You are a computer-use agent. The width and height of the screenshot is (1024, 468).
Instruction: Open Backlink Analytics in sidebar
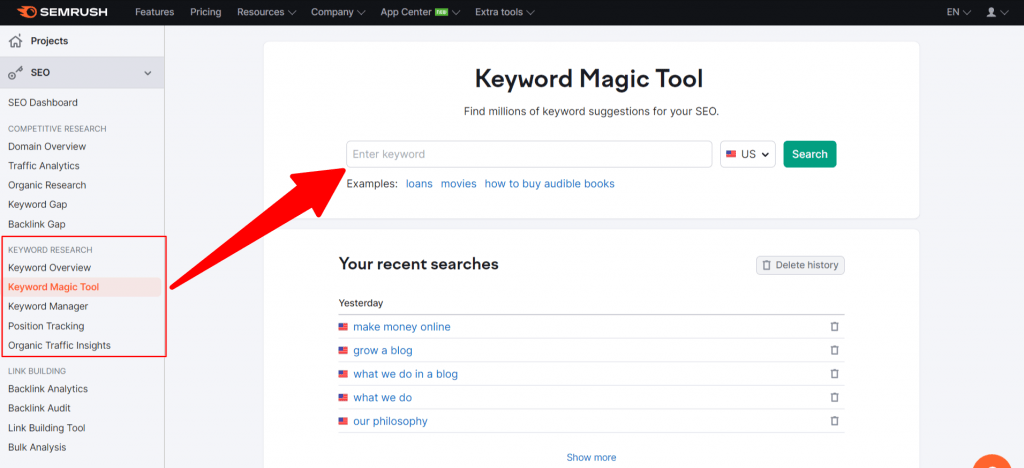tap(48, 389)
